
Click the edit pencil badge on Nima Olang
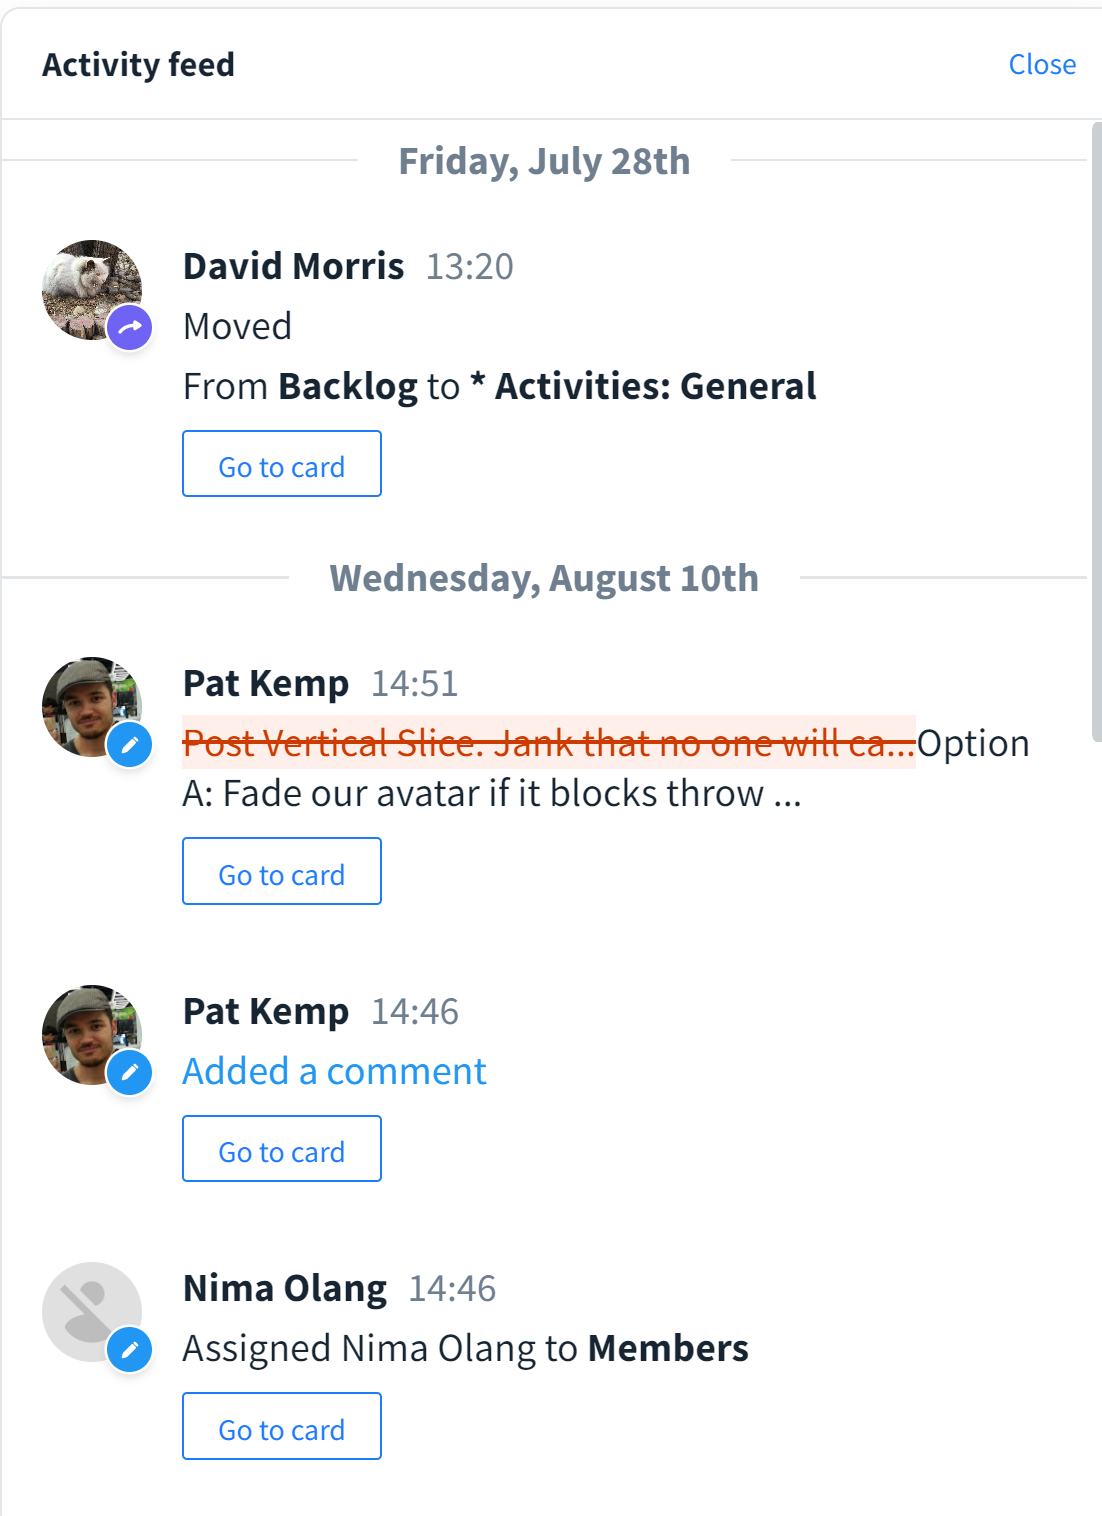pos(130,1350)
